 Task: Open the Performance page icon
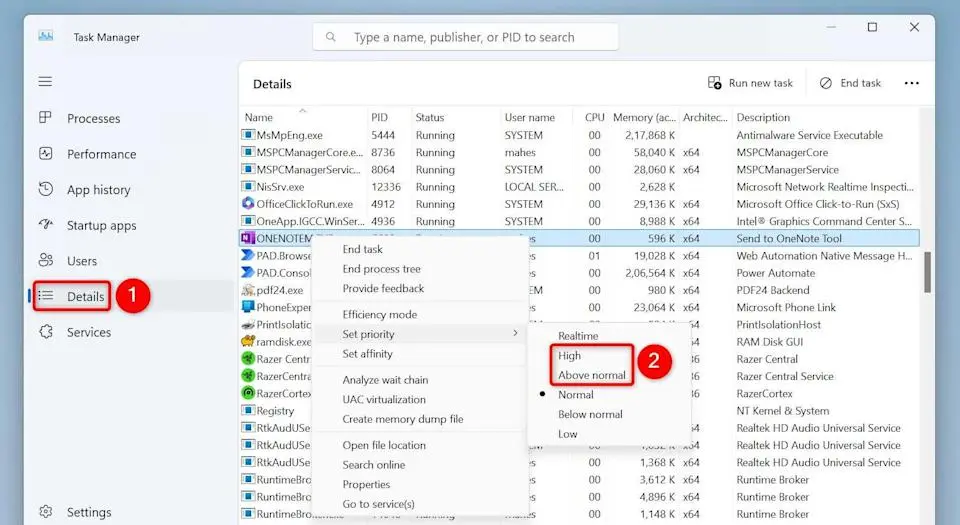[45, 154]
